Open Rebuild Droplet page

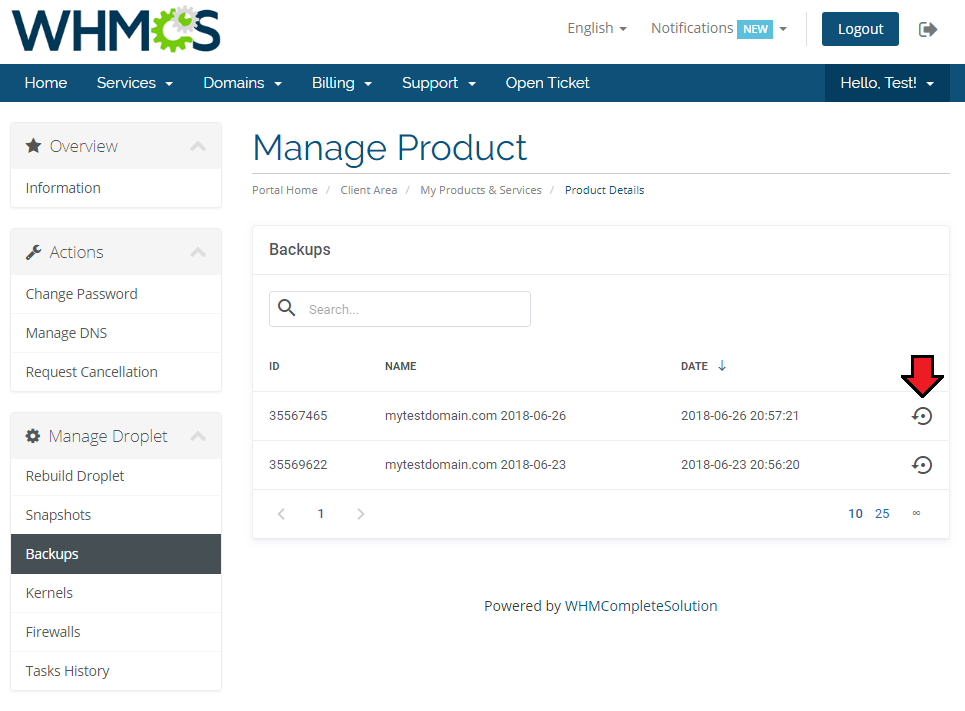(116, 476)
